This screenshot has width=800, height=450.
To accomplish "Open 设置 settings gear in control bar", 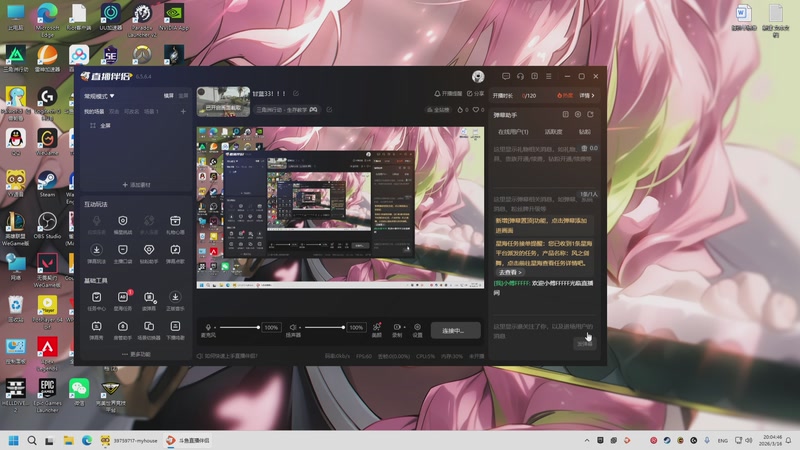I will (x=417, y=330).
